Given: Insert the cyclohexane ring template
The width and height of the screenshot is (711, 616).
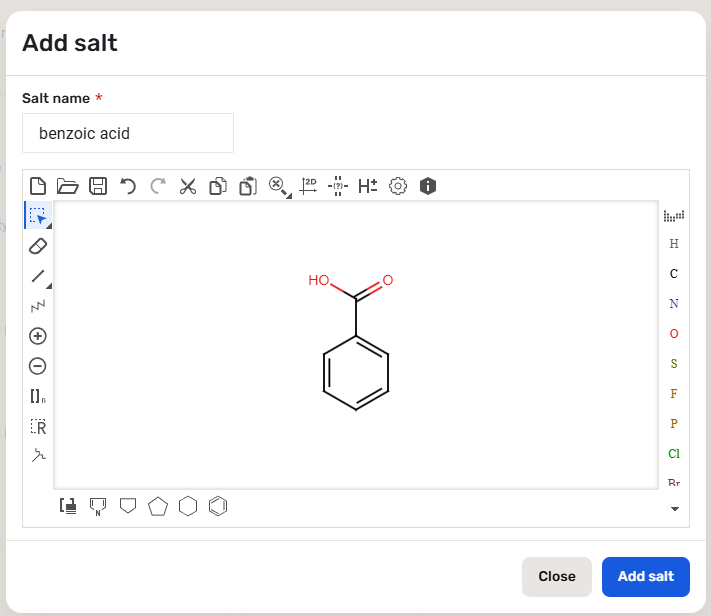Looking at the screenshot, I should click(188, 506).
